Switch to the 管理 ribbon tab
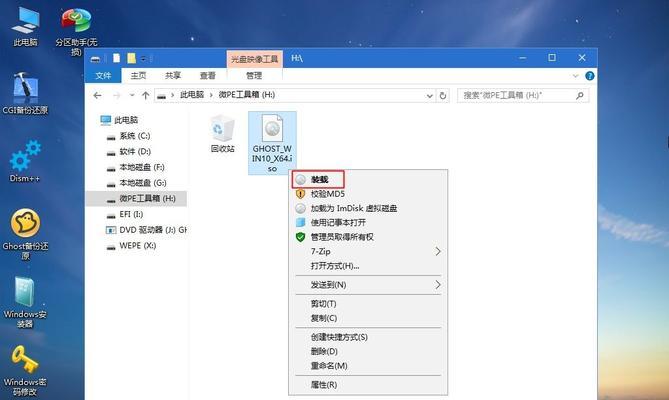This screenshot has height=400, width=669. pos(254,76)
